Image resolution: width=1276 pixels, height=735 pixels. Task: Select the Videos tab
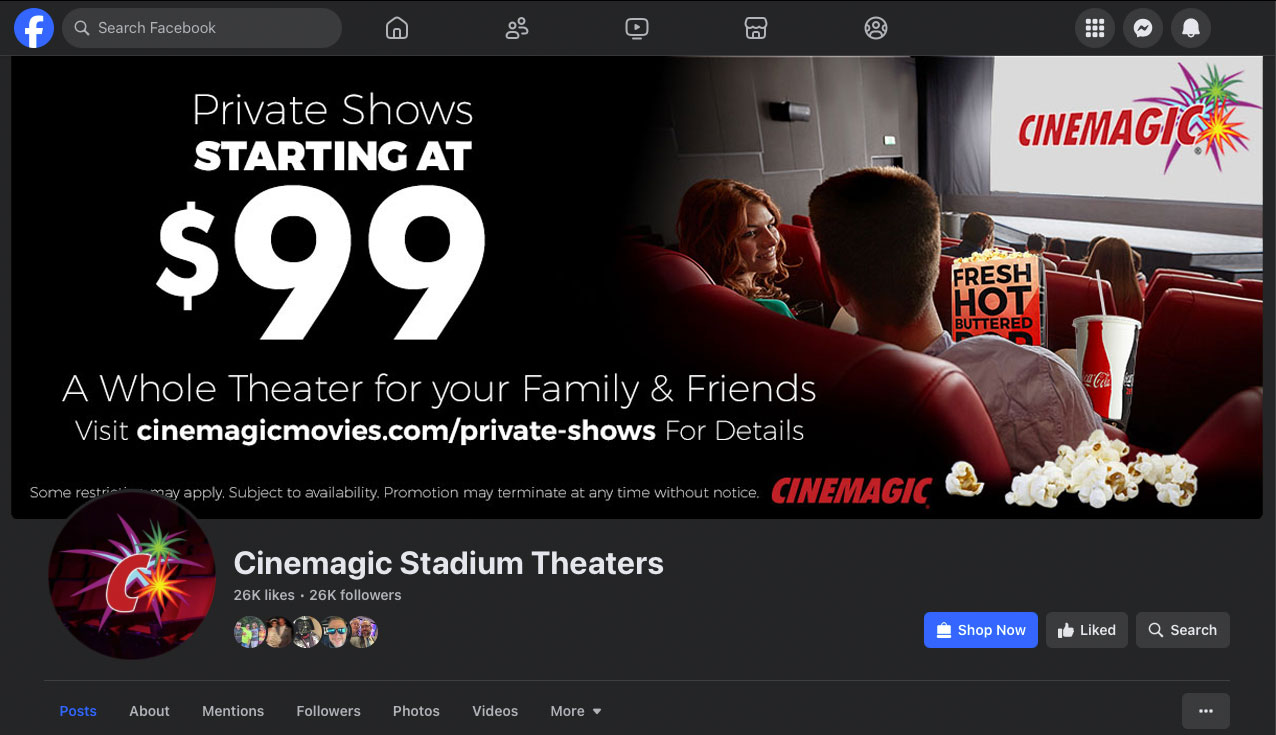(x=495, y=711)
